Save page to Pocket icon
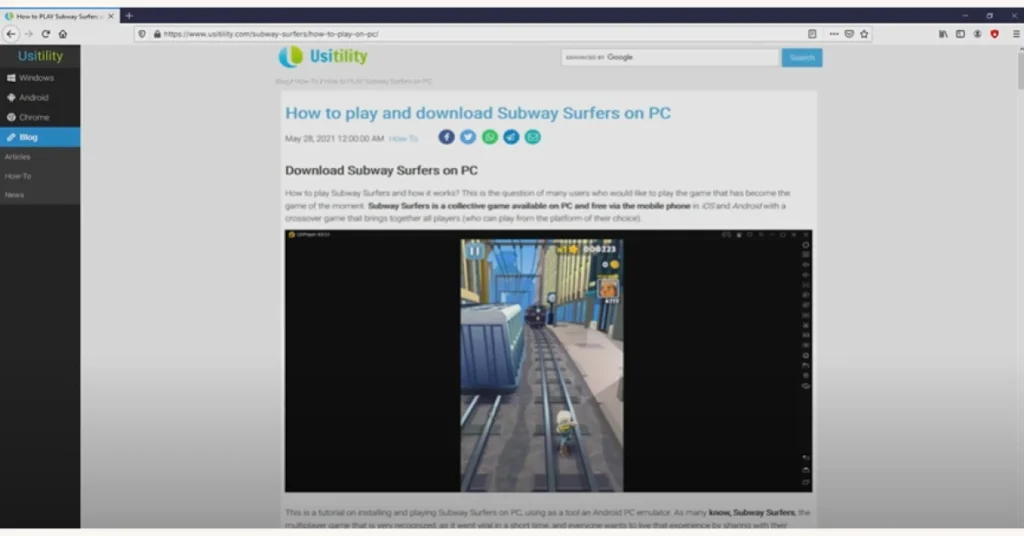 pos(849,34)
